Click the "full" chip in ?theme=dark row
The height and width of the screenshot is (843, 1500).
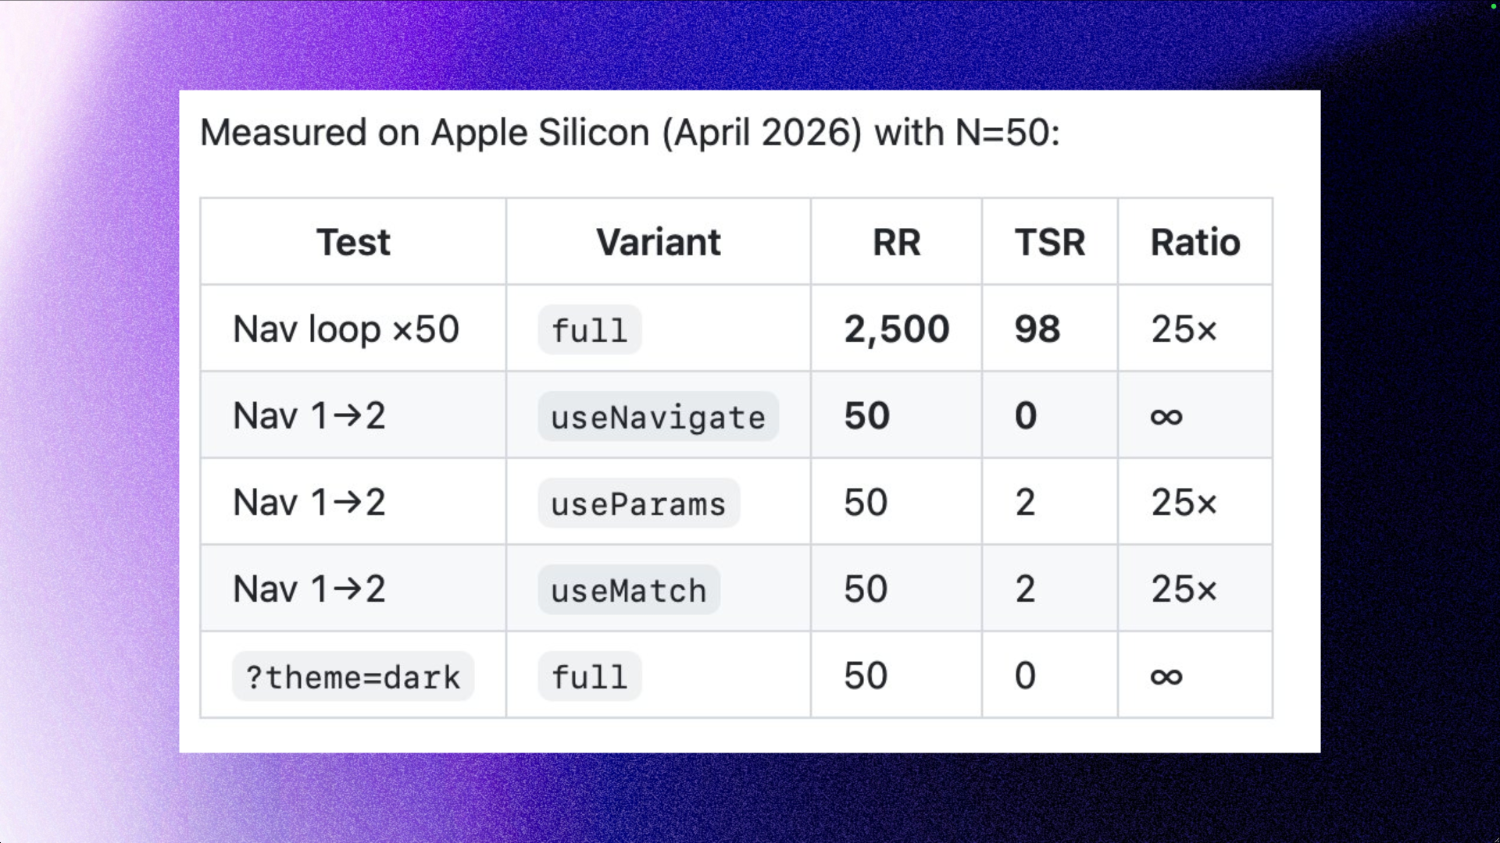click(x=589, y=677)
